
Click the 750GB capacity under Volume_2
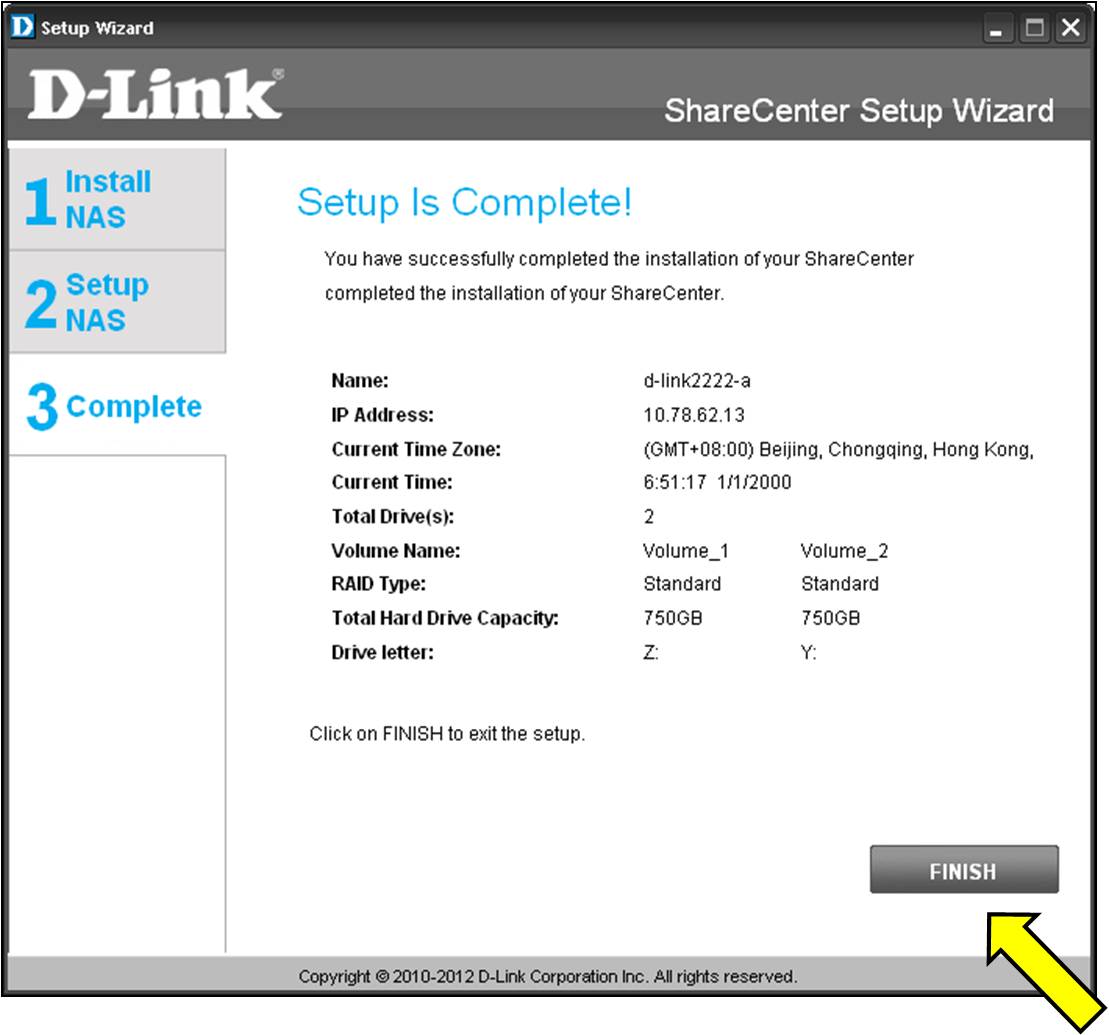click(830, 618)
